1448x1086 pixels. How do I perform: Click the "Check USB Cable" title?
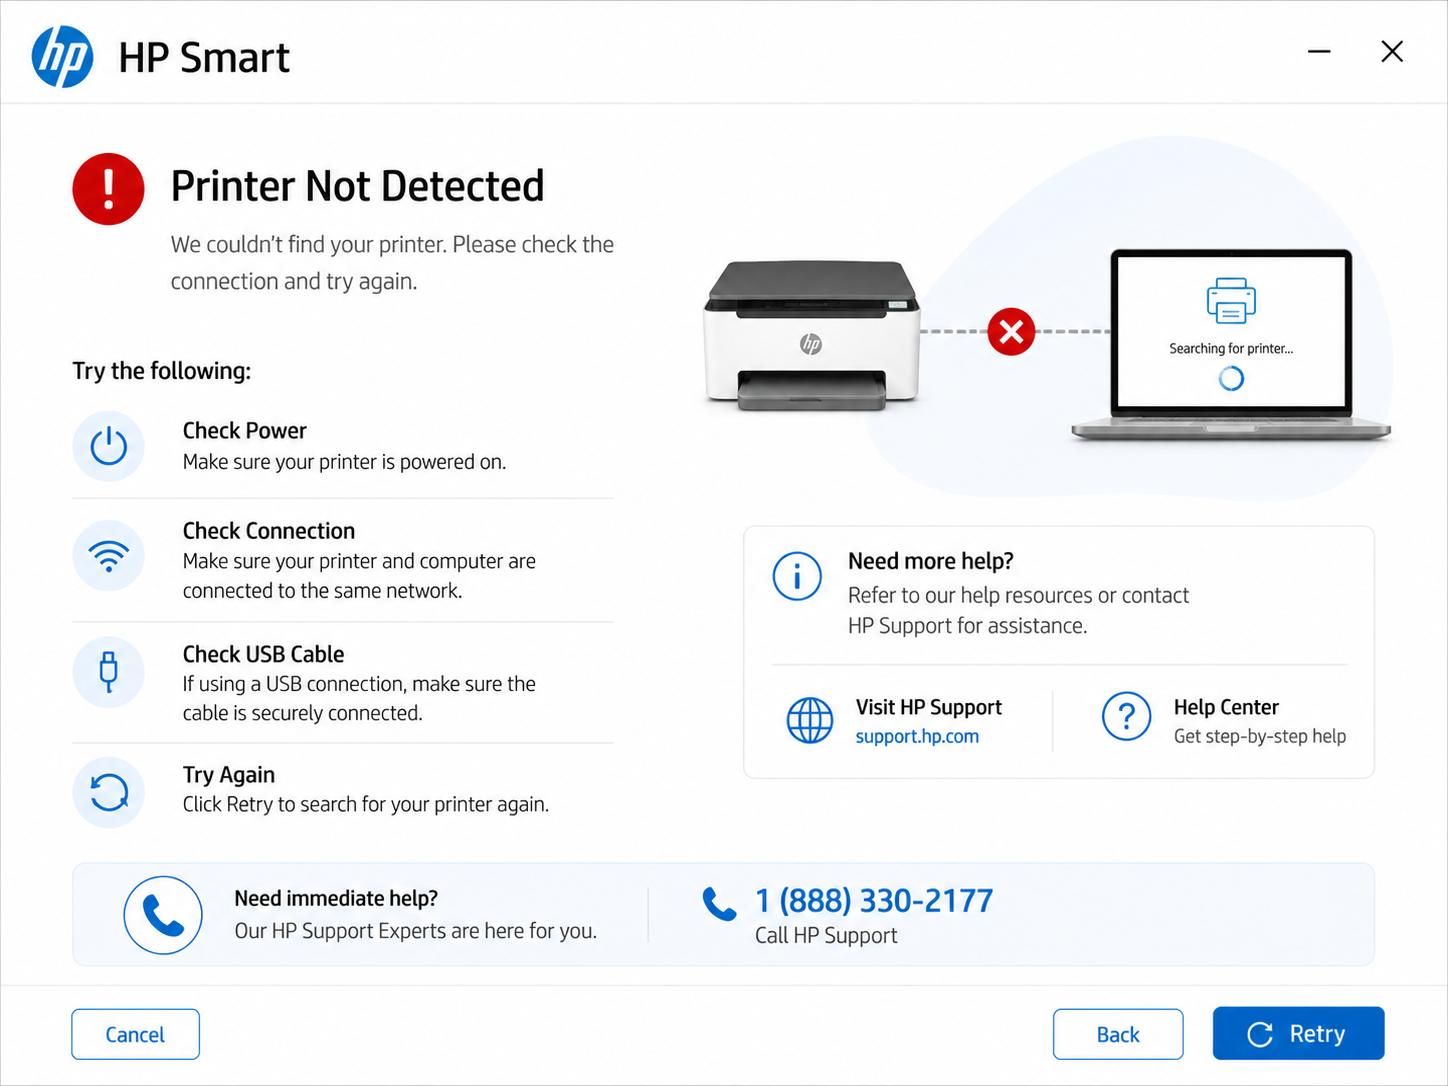[x=263, y=654]
